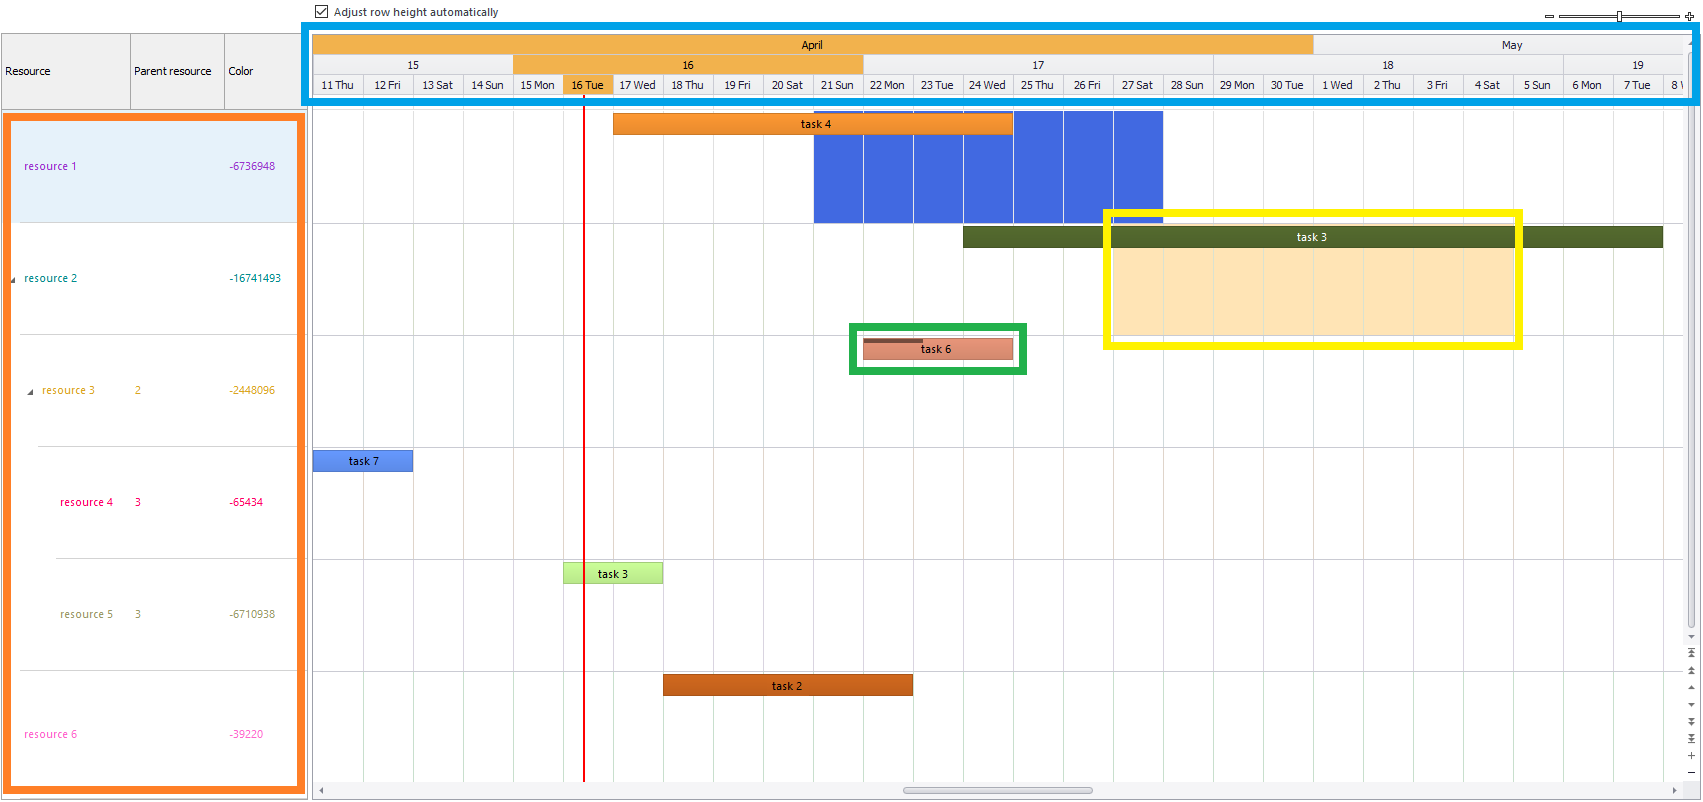The width and height of the screenshot is (1703, 802).
Task: Click the 16 Tue date header
Action: (587, 85)
